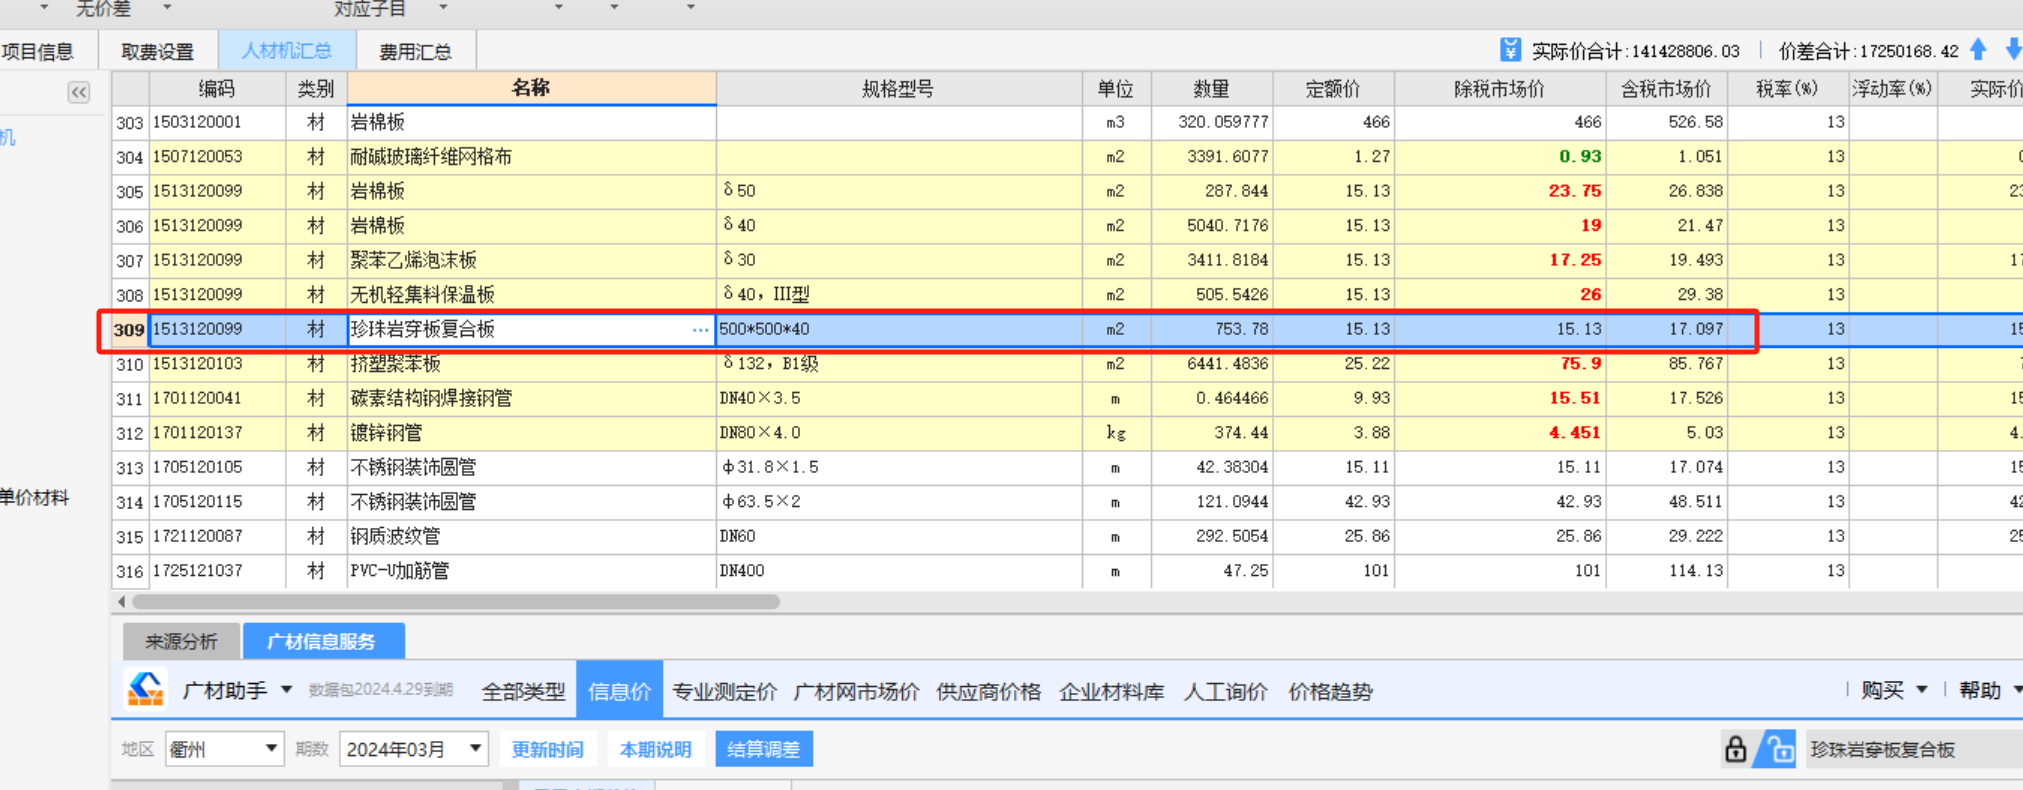Click the yen icon before 实际价合计
The image size is (2023, 790).
pyautogui.click(x=1510, y=50)
